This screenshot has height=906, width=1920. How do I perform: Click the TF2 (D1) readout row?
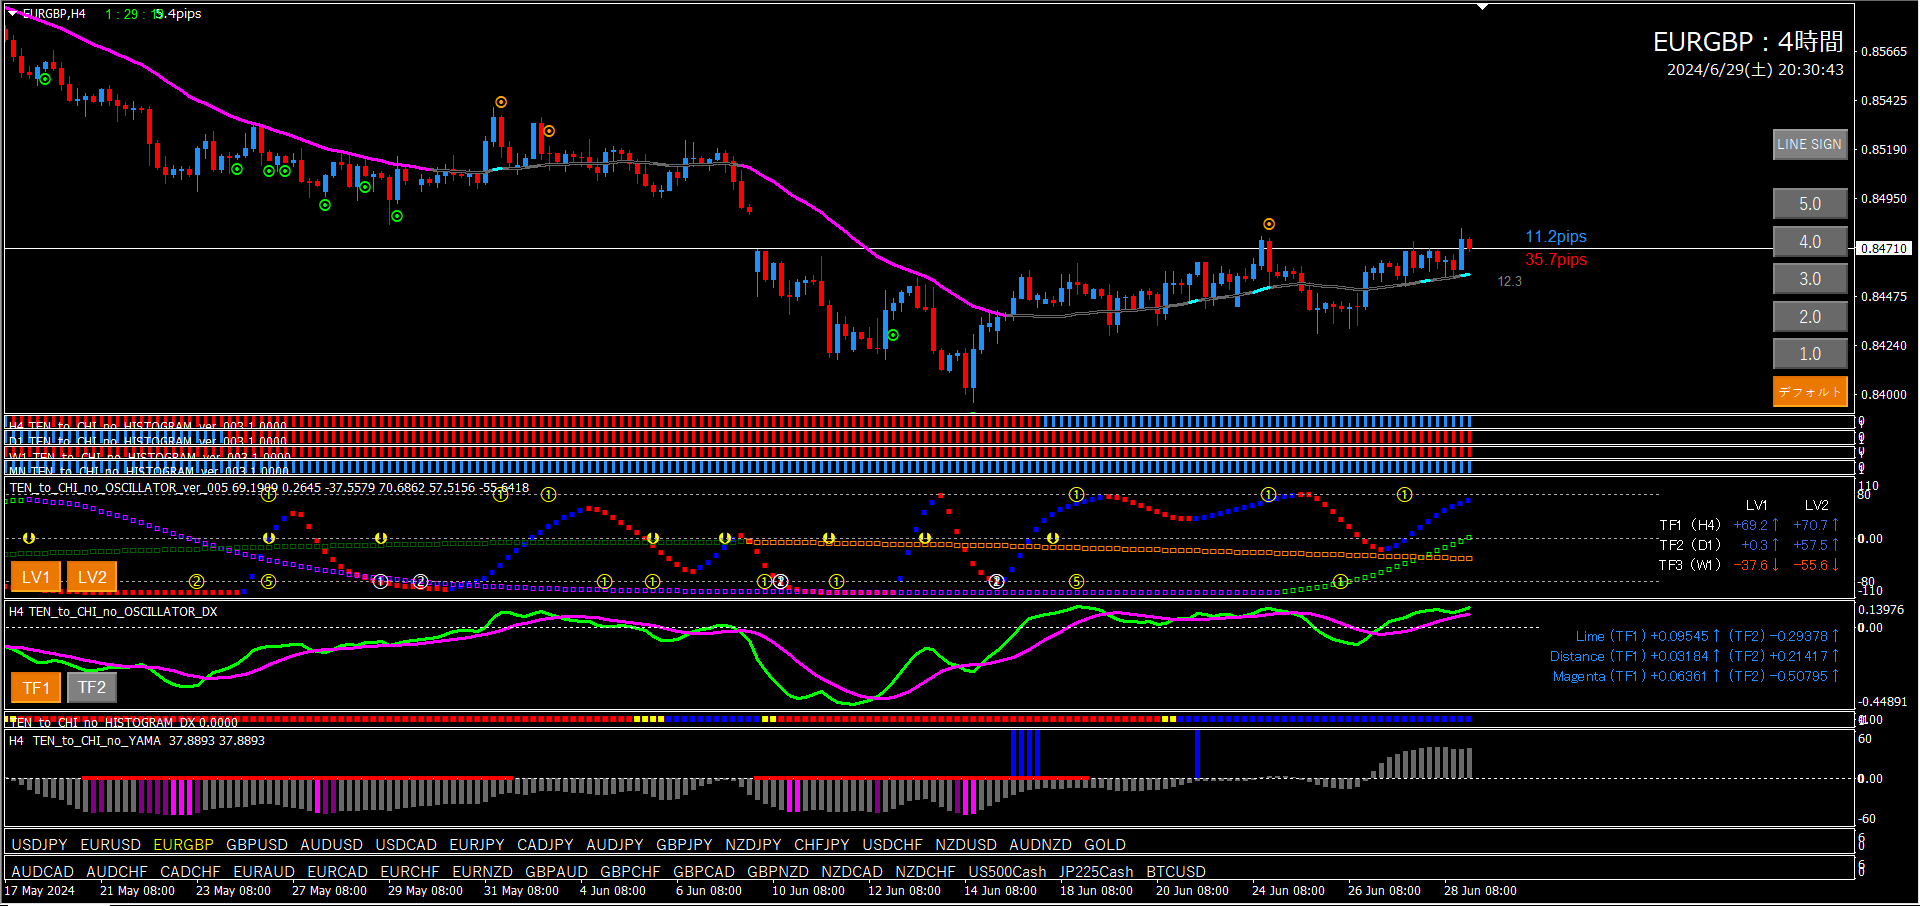[x=1749, y=545]
